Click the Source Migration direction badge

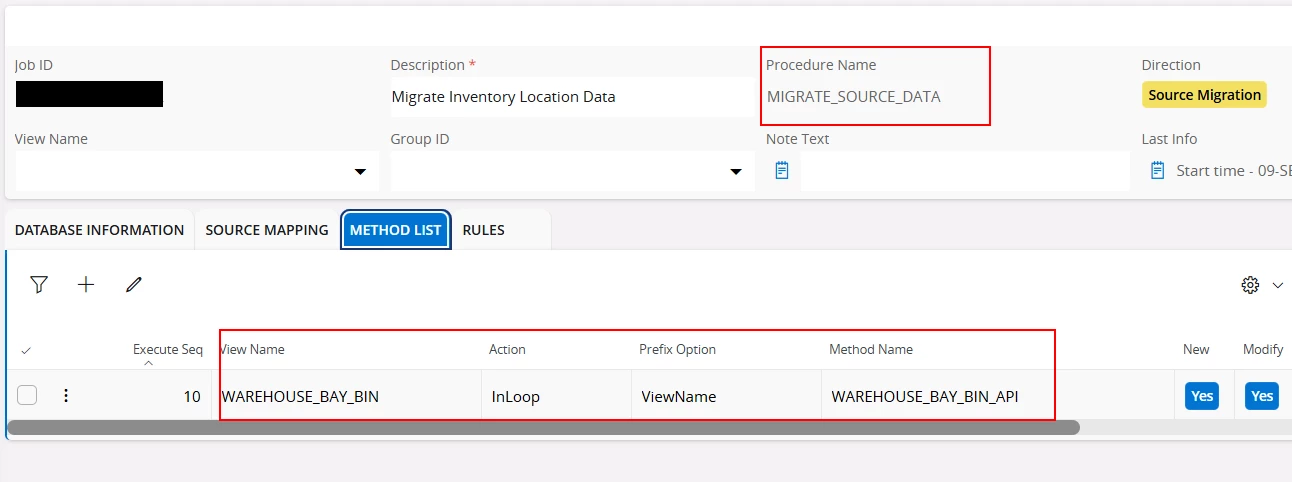point(1204,95)
